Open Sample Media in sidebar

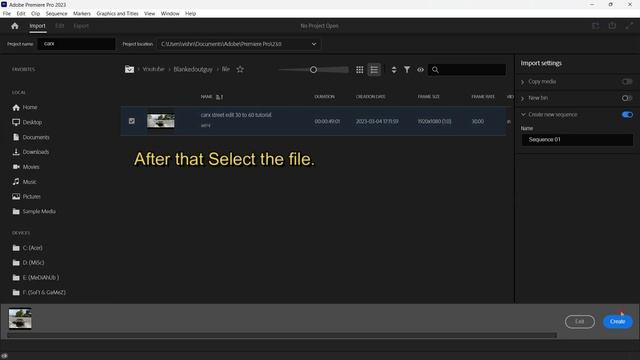point(34,211)
